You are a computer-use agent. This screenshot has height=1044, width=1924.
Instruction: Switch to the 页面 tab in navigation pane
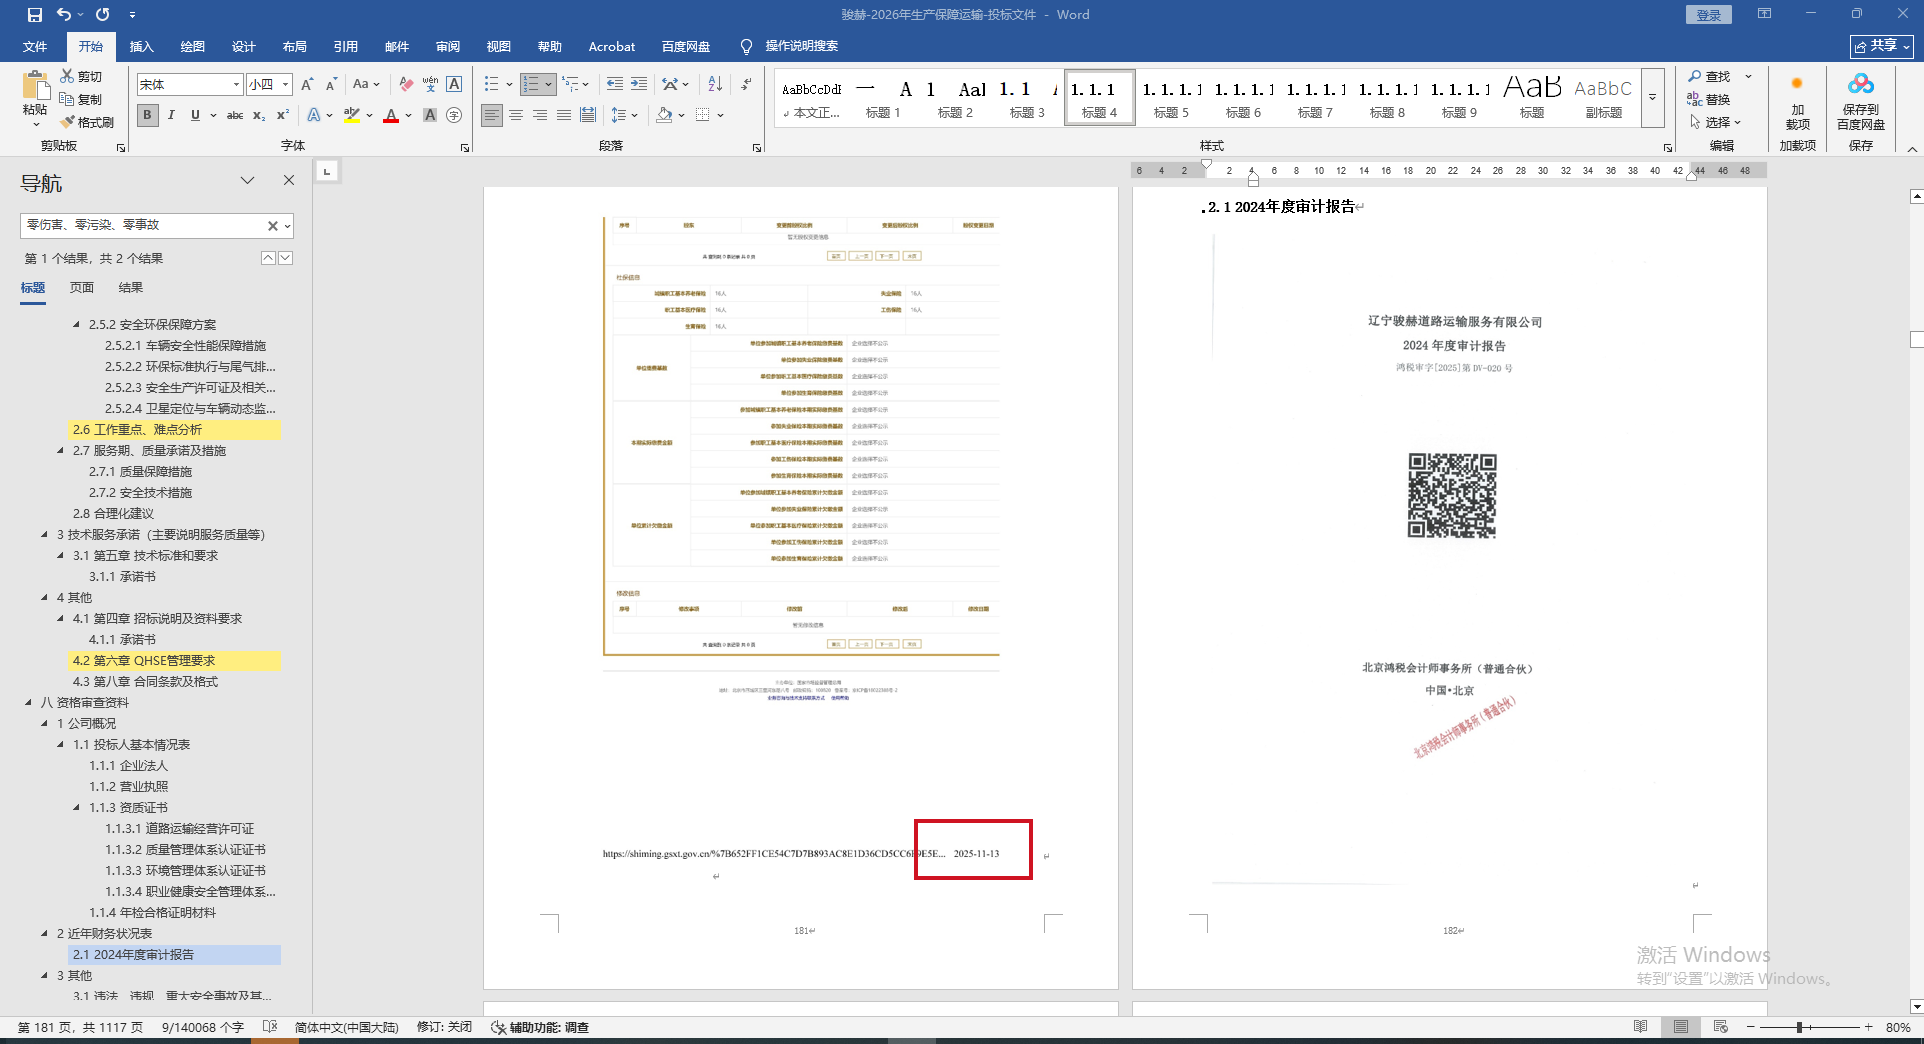[82, 288]
